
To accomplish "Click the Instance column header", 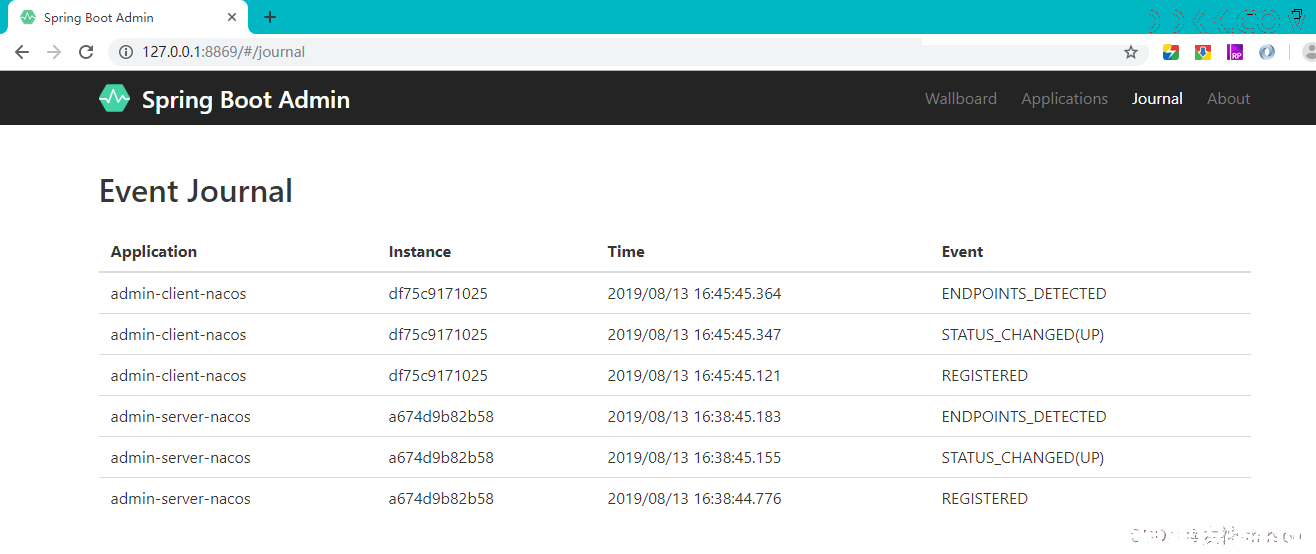I will click(x=420, y=252).
